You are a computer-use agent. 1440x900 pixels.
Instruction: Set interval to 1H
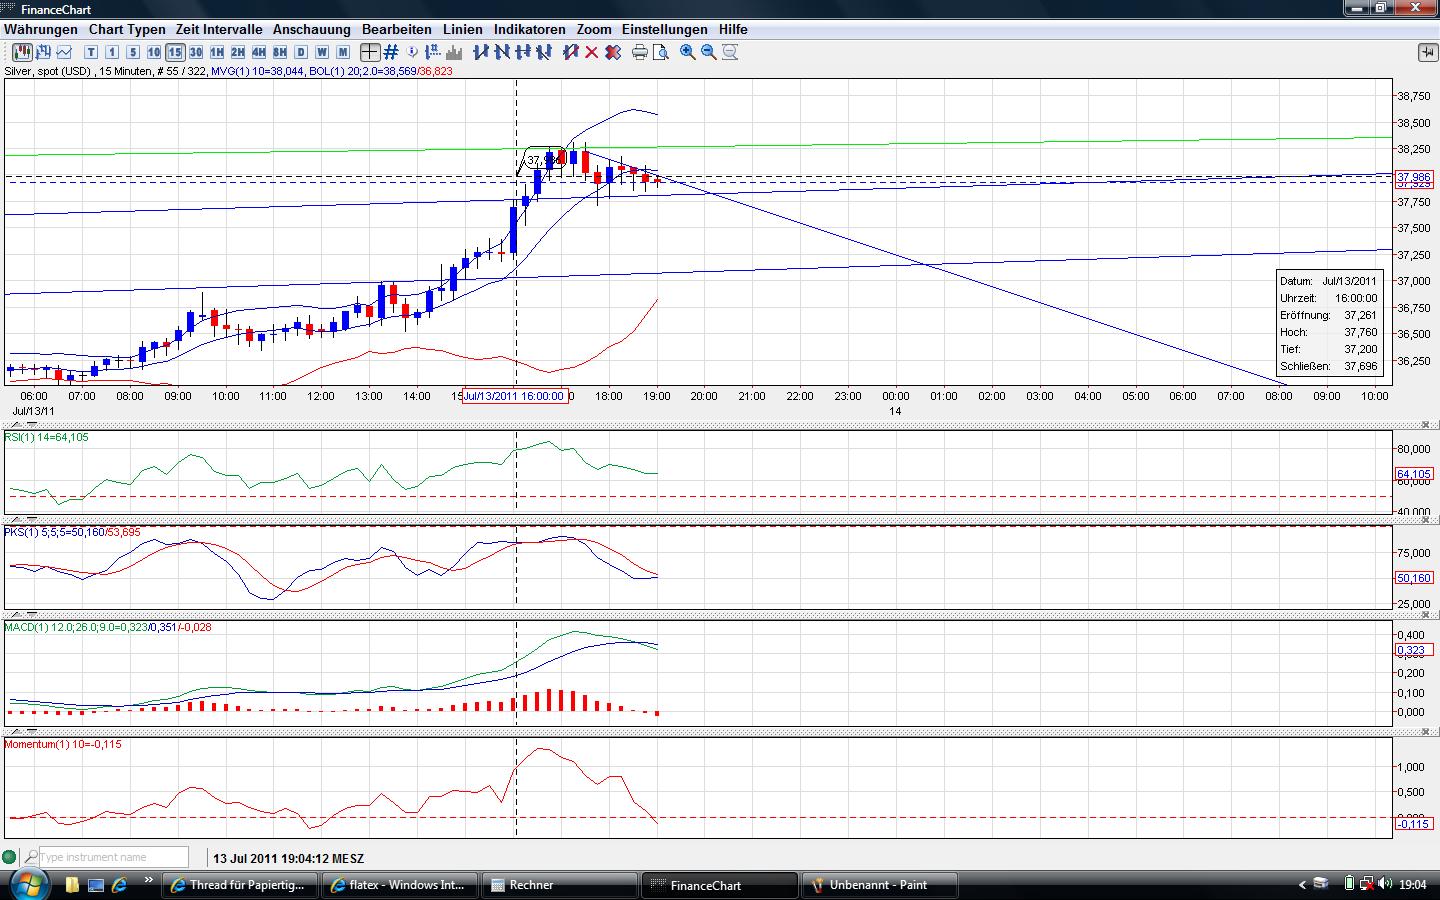click(x=217, y=52)
